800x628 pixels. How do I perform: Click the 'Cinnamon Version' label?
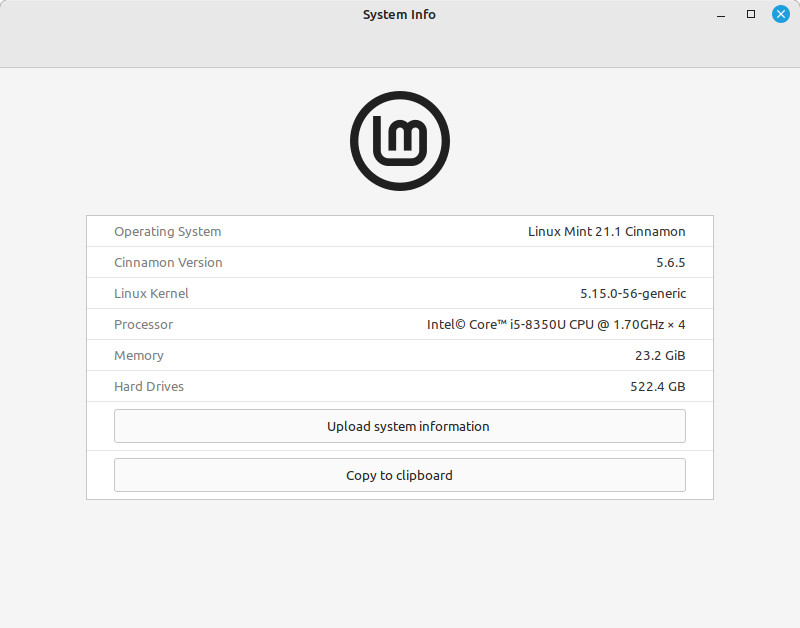click(x=168, y=263)
